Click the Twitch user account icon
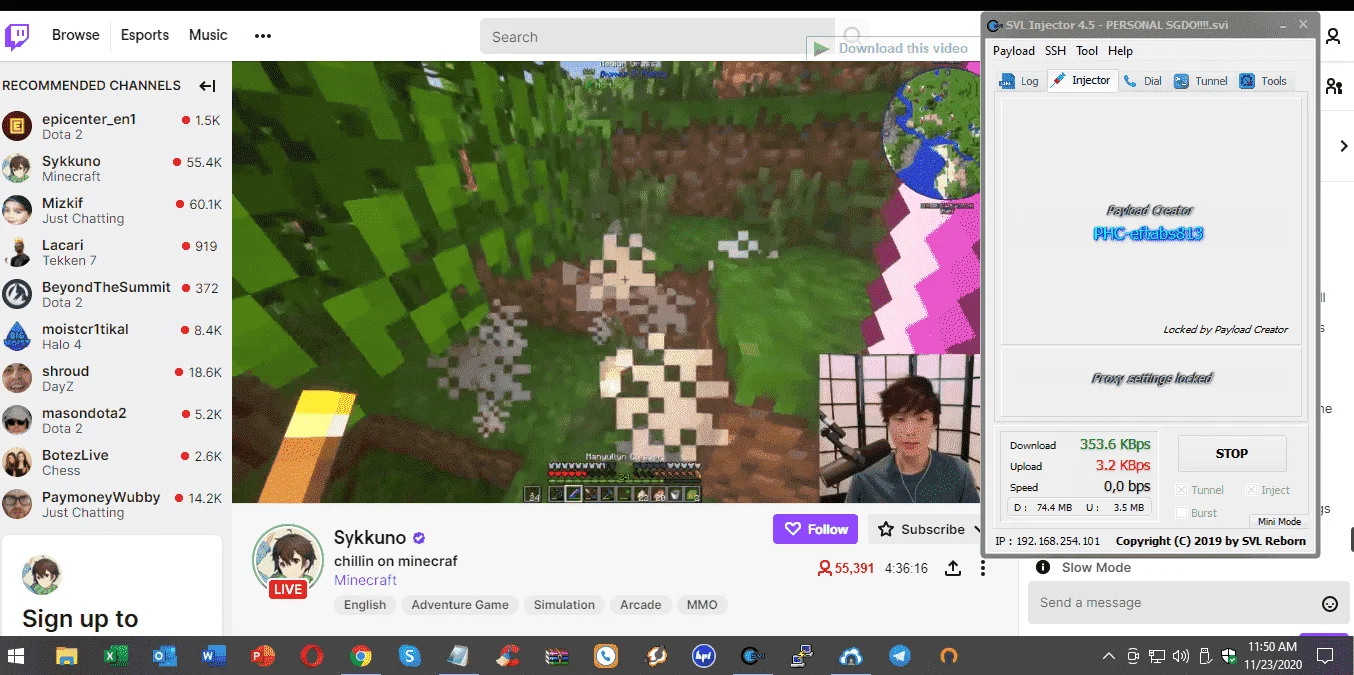The height and width of the screenshot is (675, 1354). (1333, 36)
